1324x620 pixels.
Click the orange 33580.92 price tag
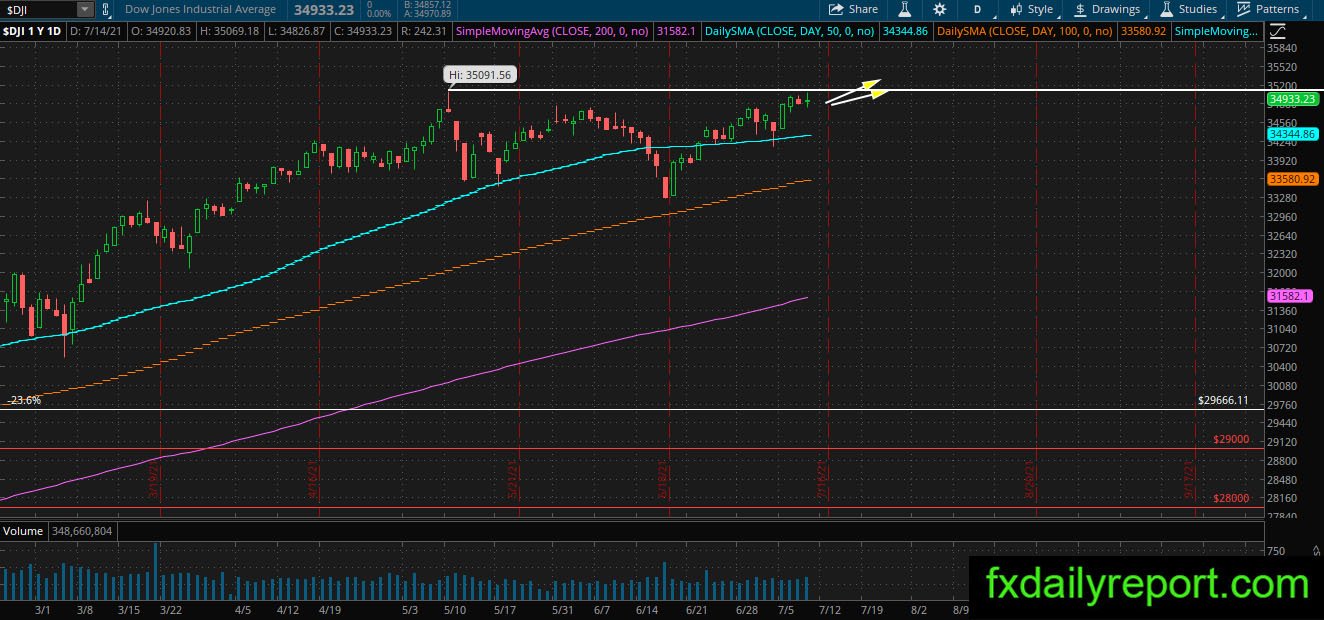[x=1293, y=179]
